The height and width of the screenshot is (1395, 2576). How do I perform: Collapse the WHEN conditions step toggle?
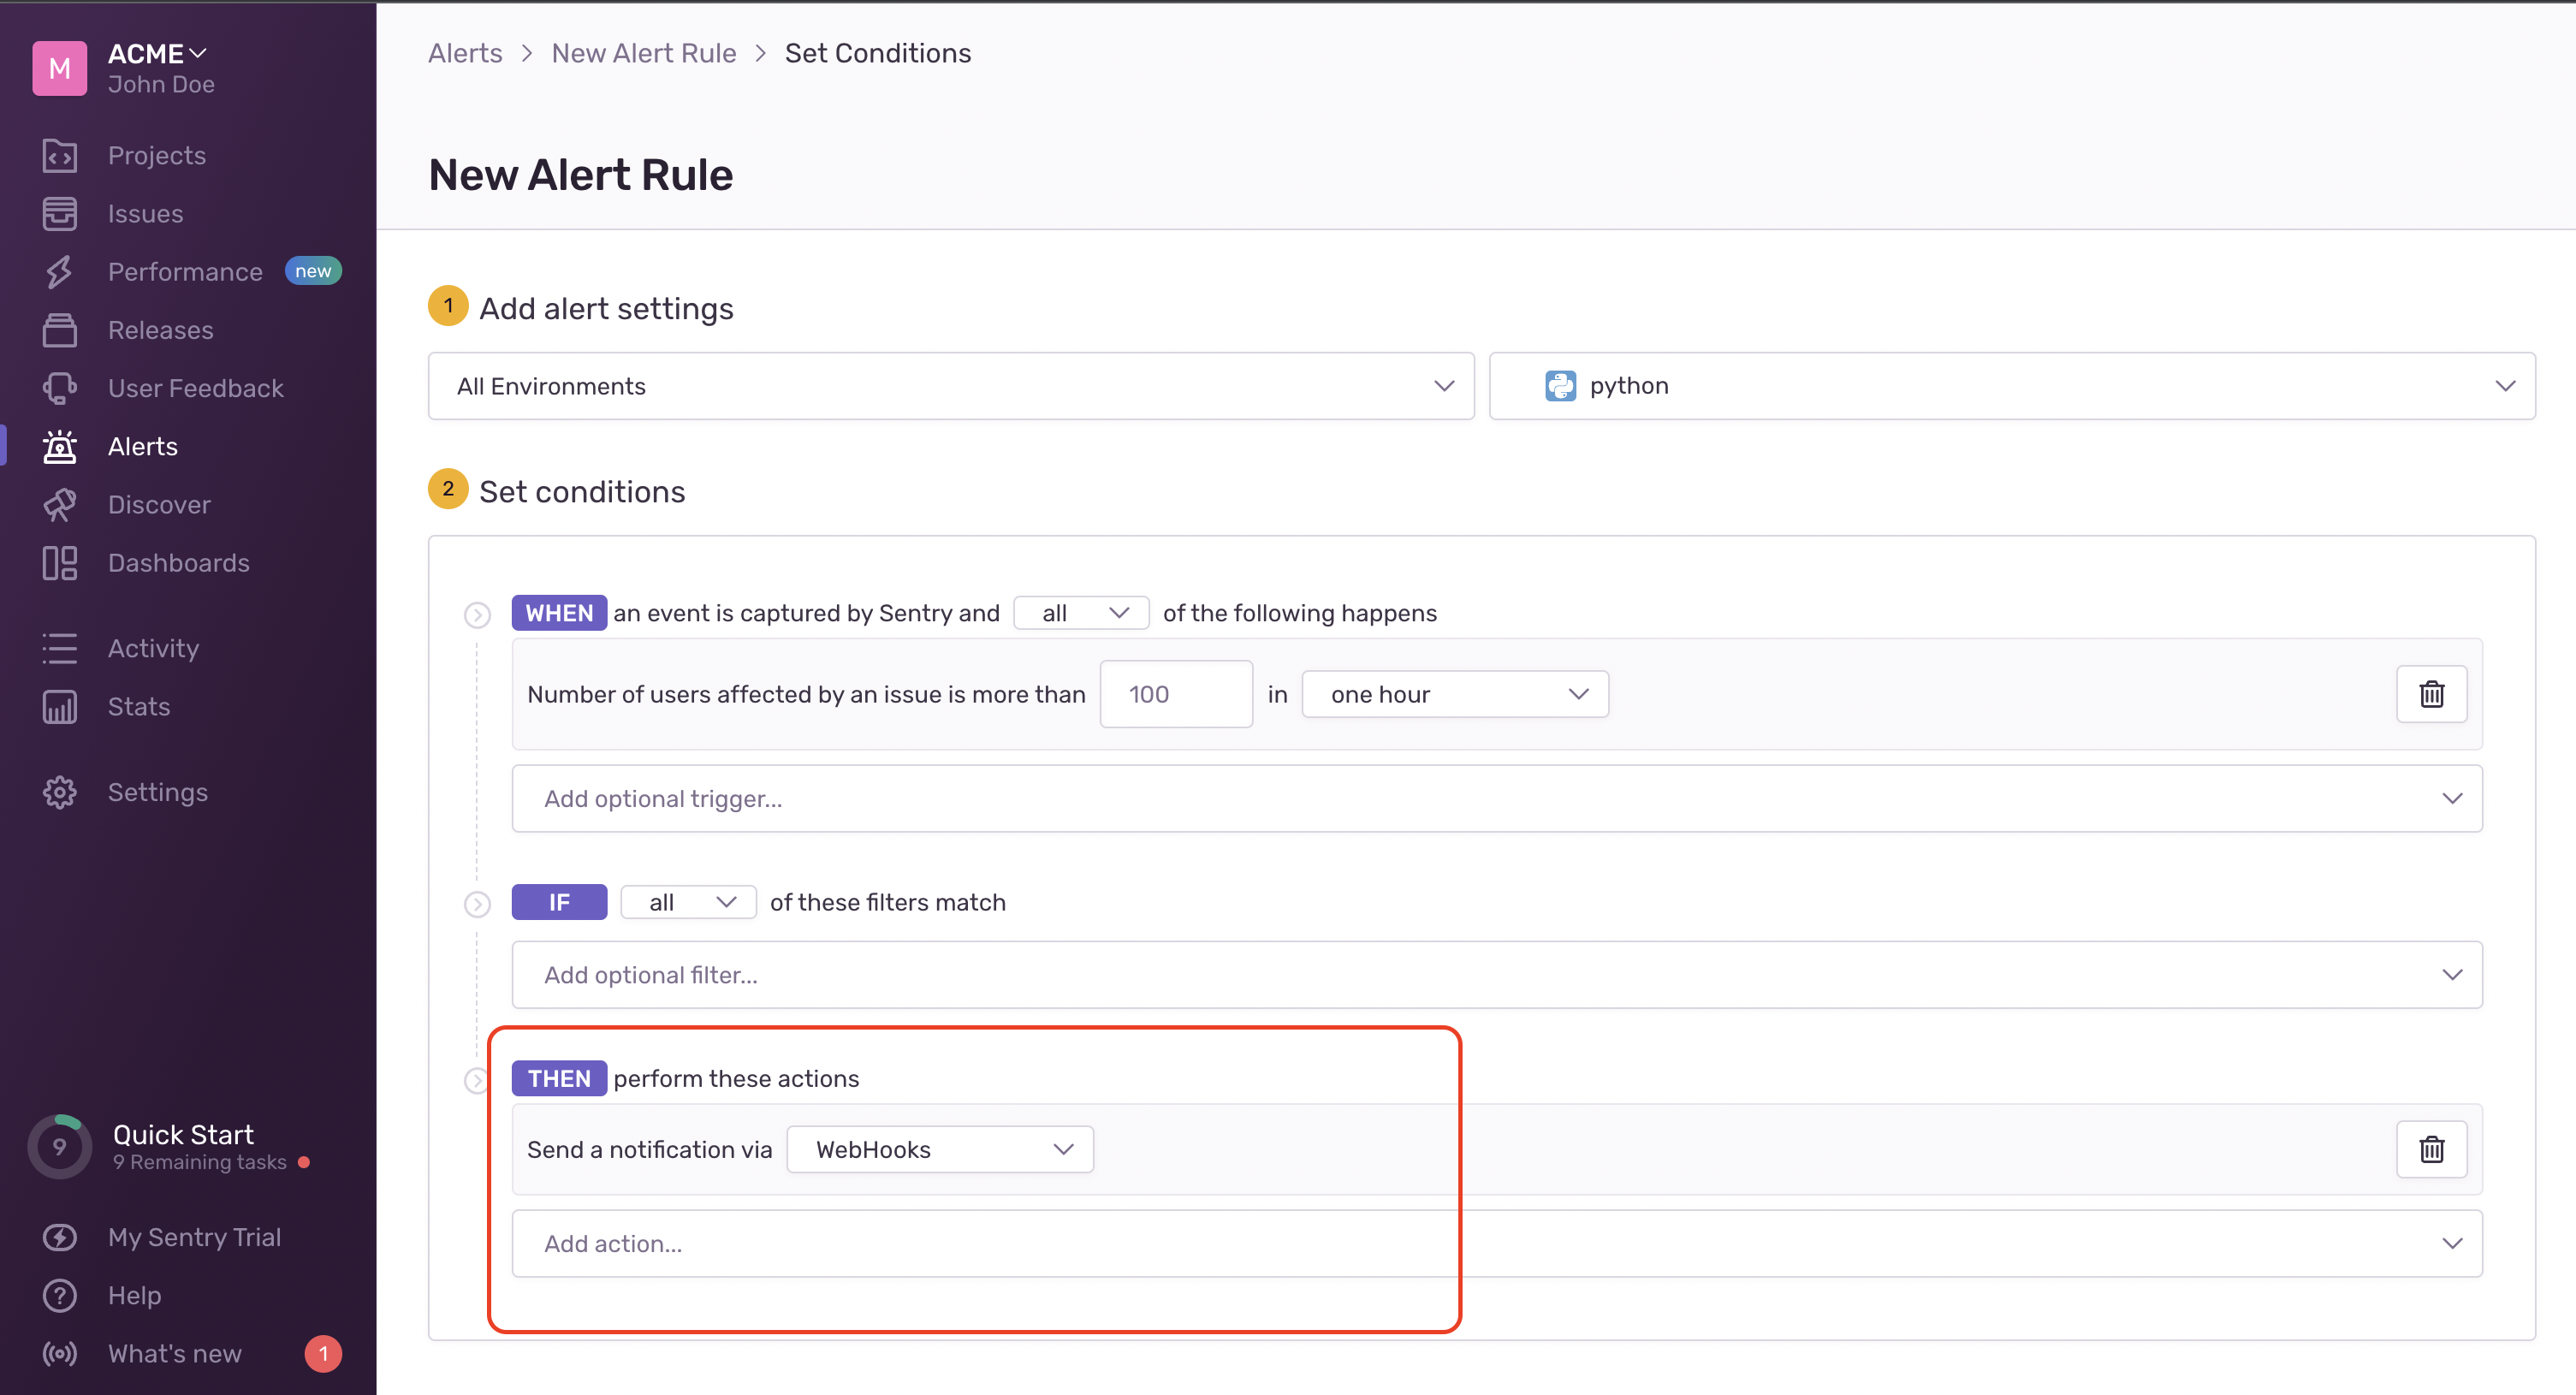point(477,614)
